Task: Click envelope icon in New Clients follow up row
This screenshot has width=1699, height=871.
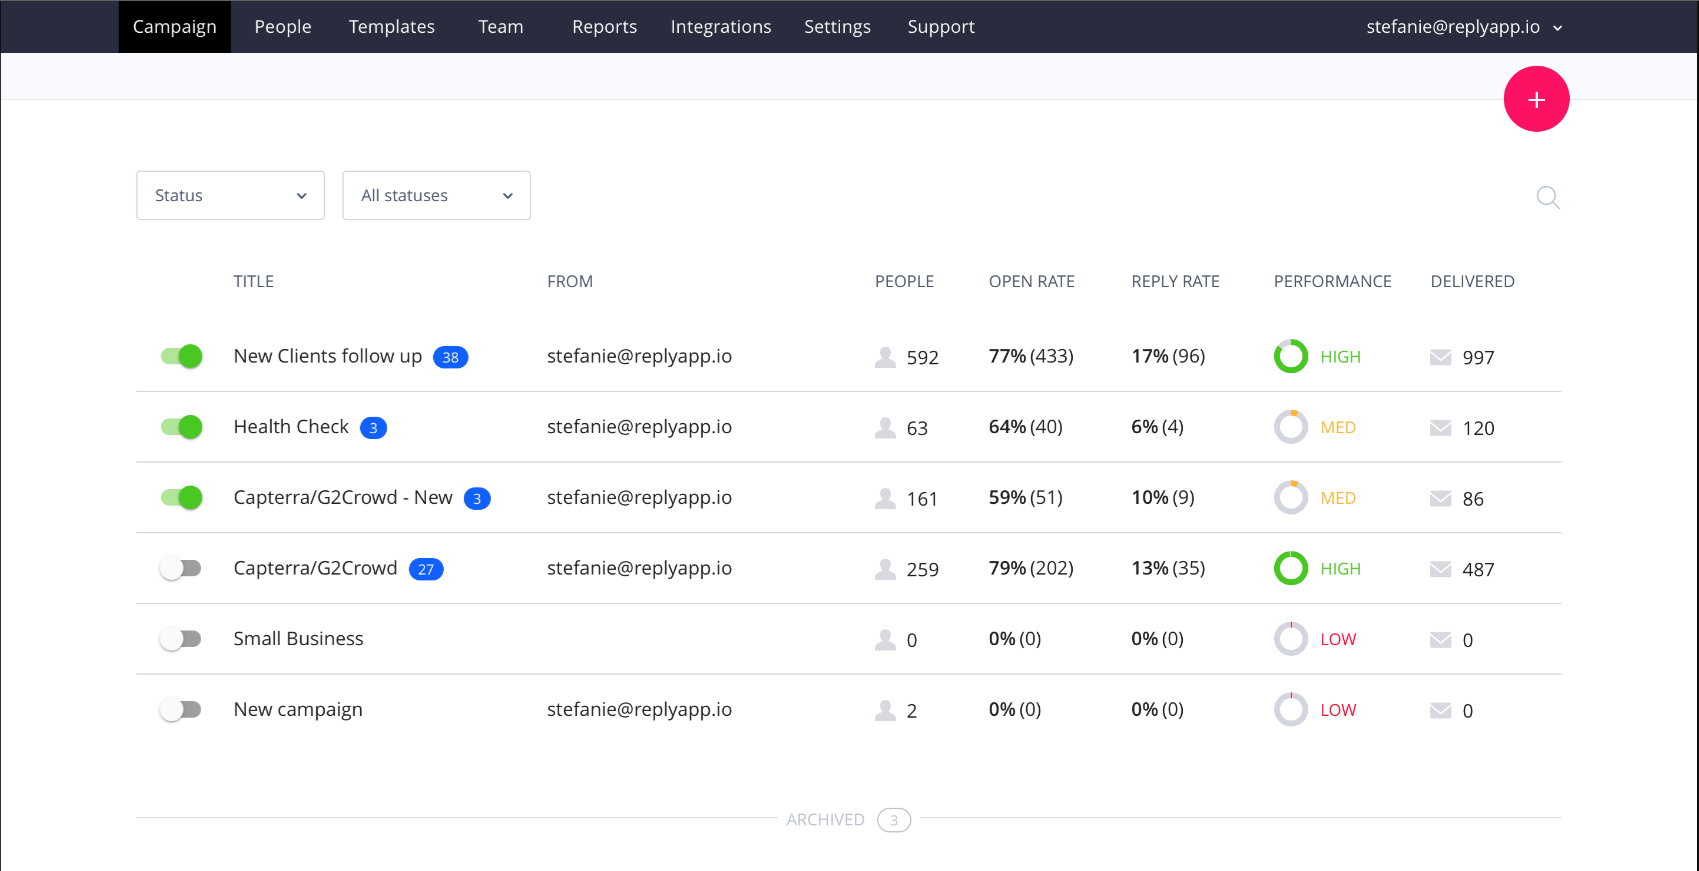Action: [x=1440, y=358]
